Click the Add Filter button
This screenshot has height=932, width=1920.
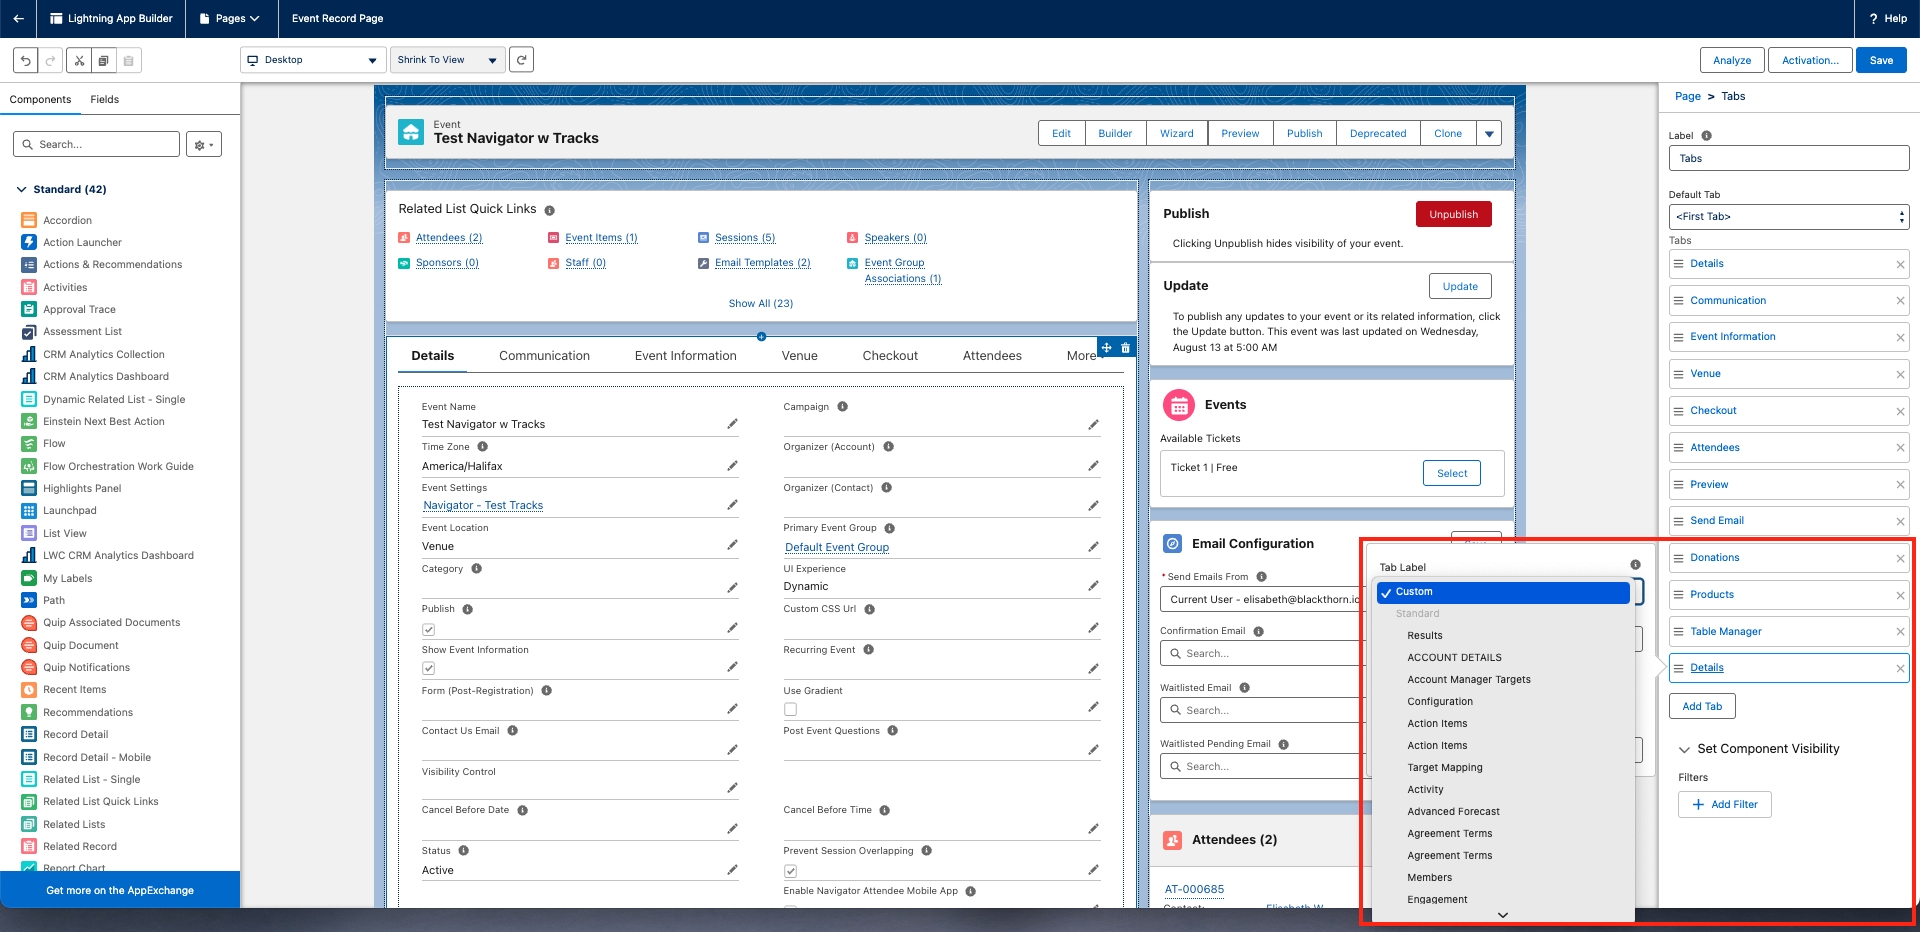click(1725, 804)
